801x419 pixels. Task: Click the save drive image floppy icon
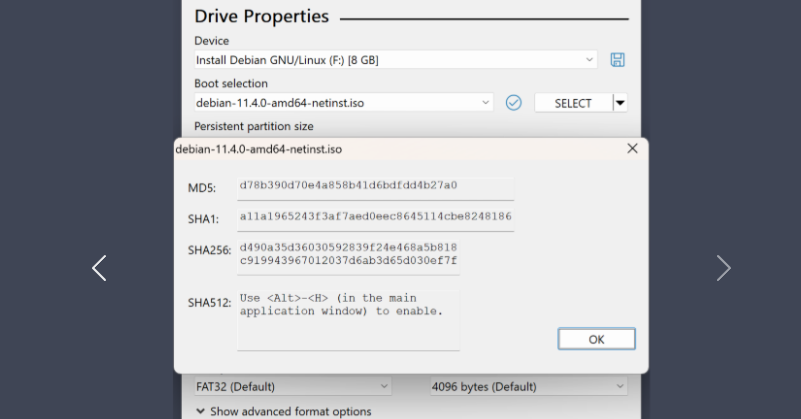coord(617,60)
